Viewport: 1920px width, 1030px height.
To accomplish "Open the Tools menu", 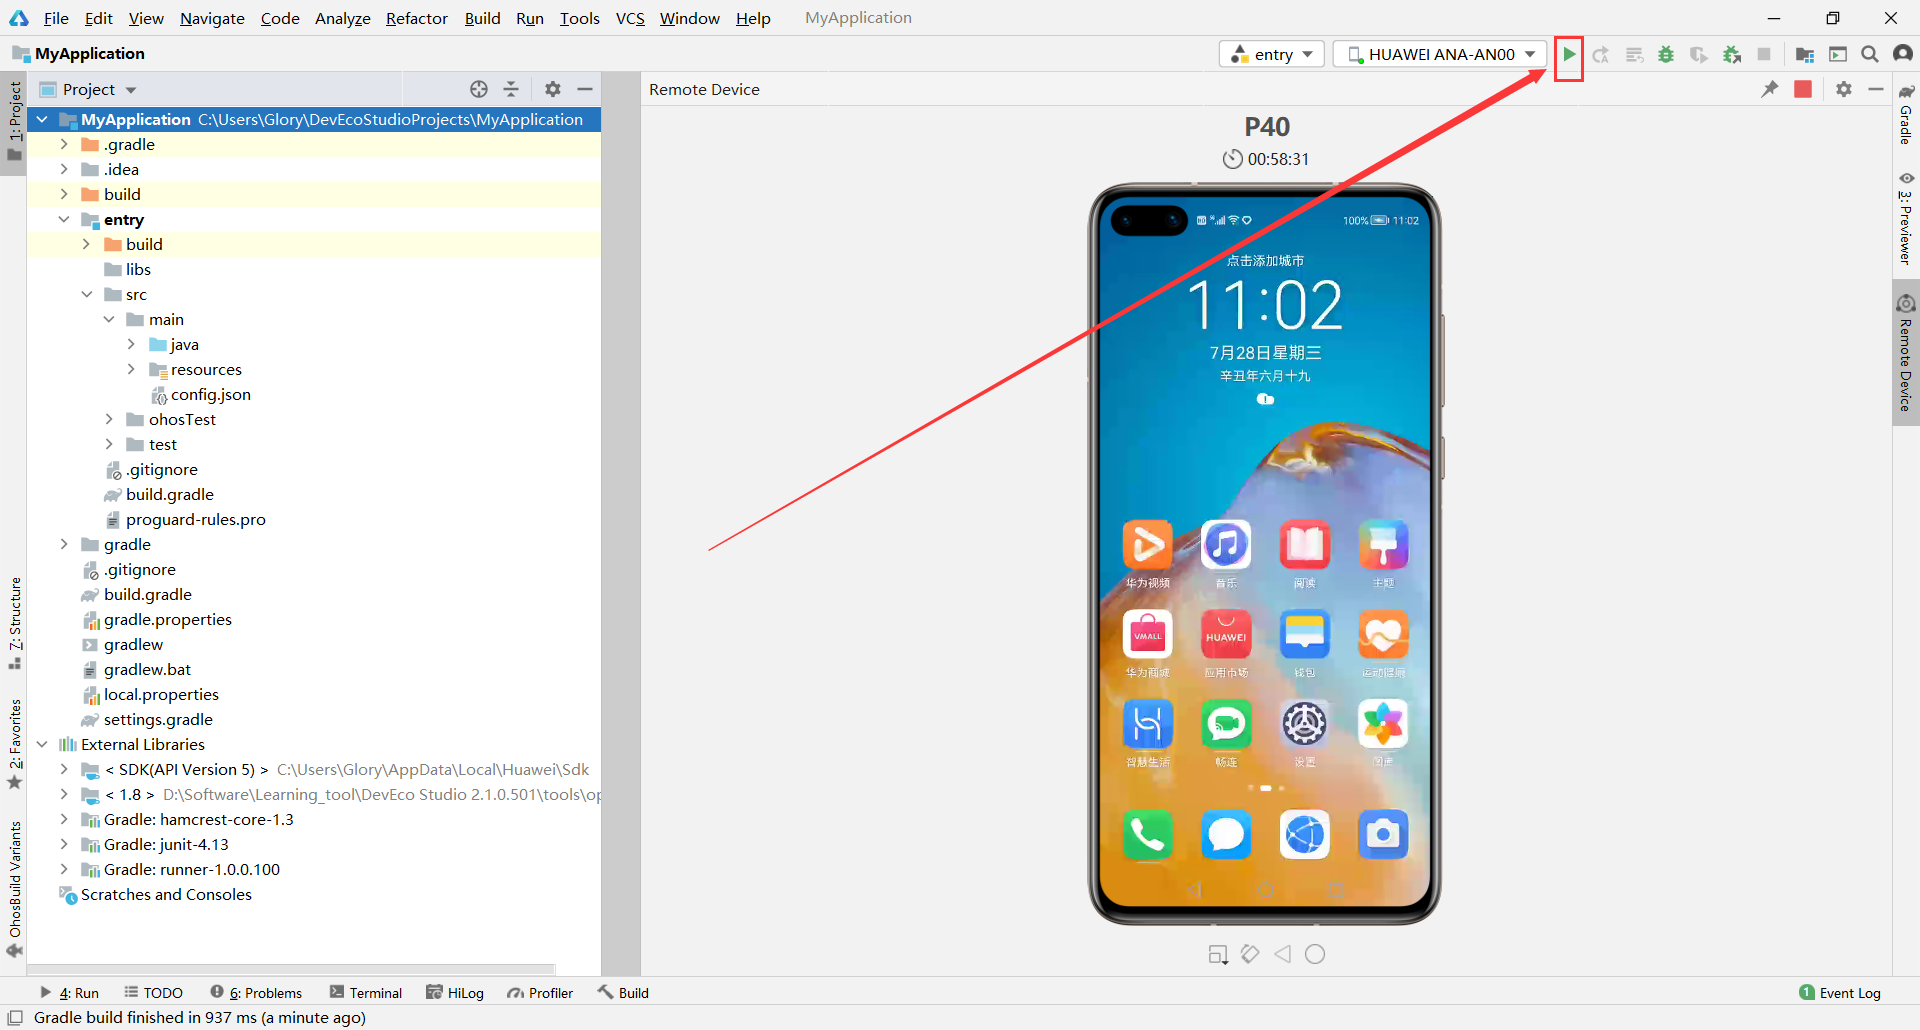I will click(x=579, y=18).
